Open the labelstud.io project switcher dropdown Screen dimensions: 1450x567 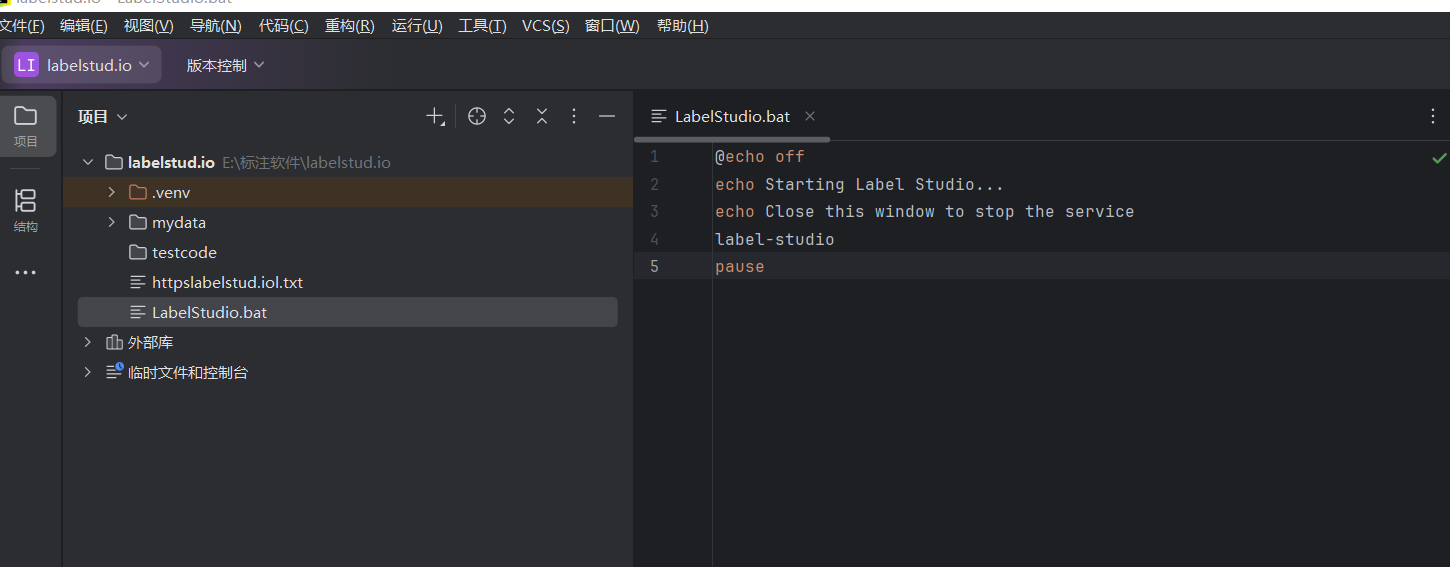(x=82, y=65)
